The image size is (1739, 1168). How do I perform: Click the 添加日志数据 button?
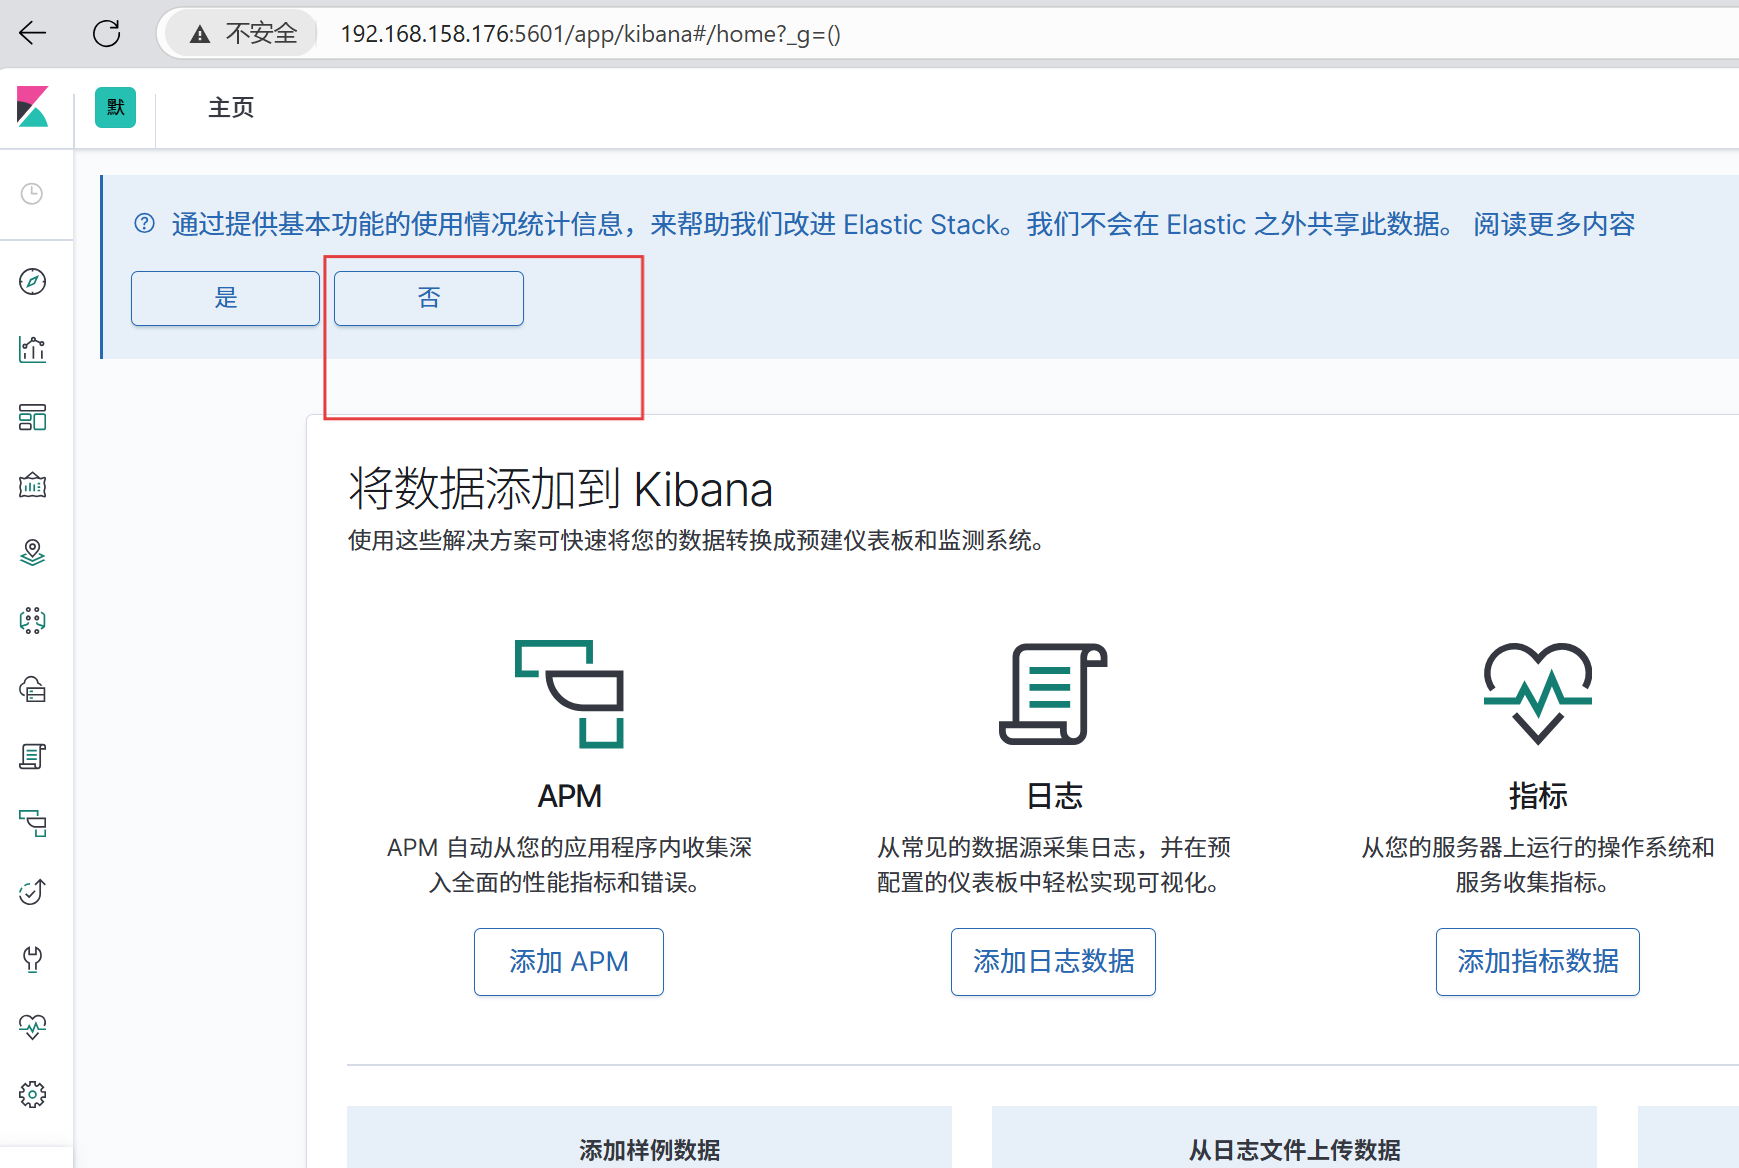coord(1053,962)
